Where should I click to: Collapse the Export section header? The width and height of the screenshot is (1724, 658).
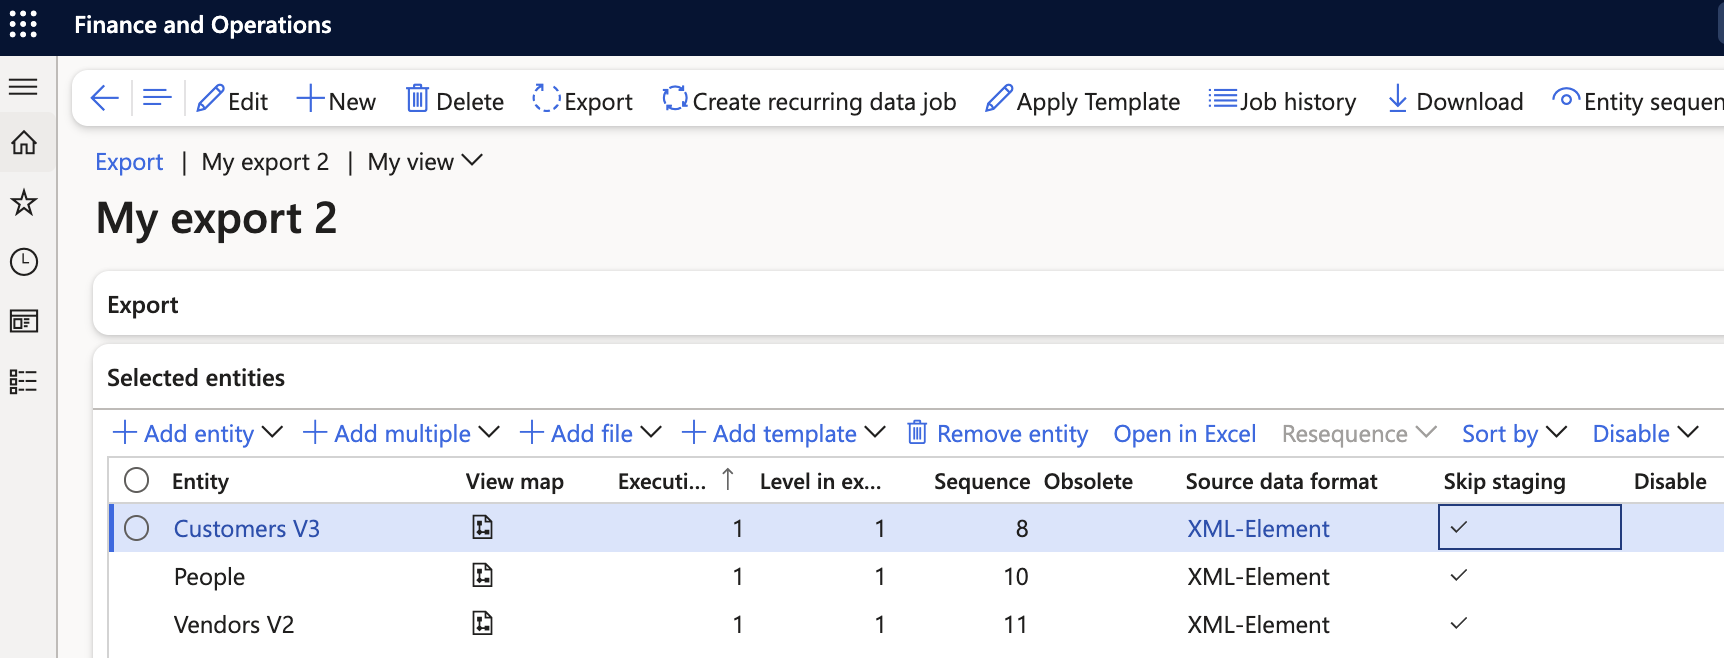(x=908, y=304)
